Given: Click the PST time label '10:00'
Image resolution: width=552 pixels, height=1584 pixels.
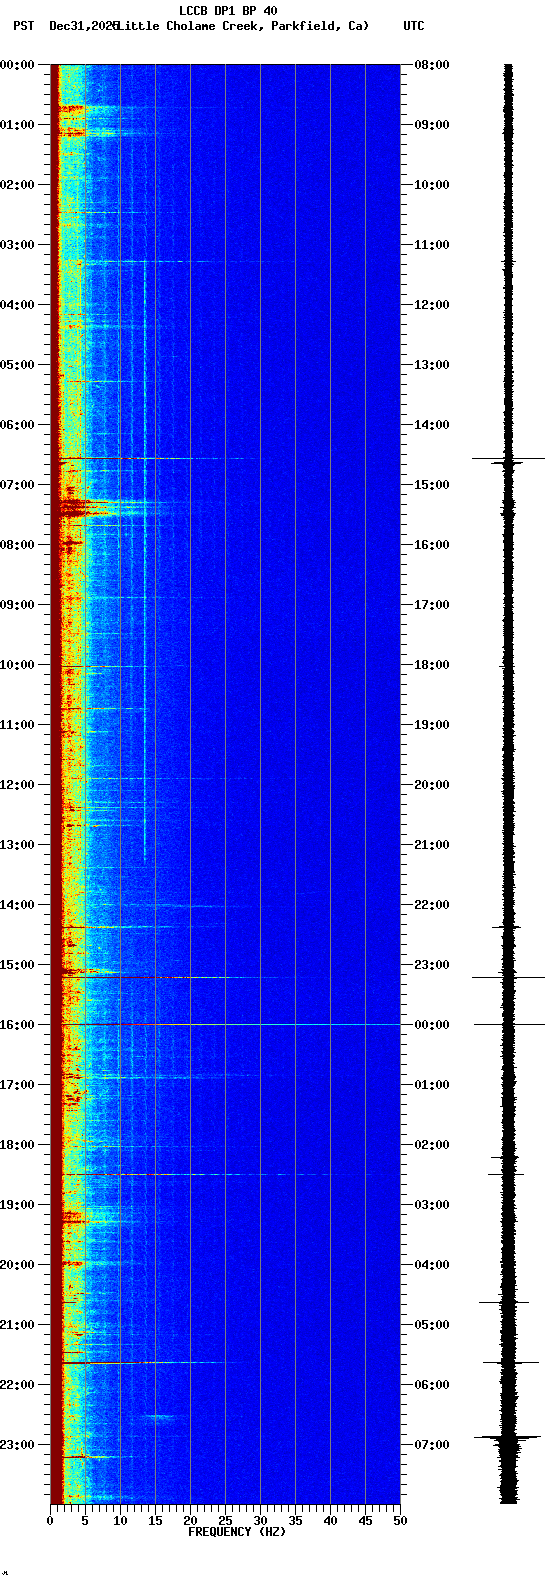Looking at the screenshot, I should pos(17,665).
